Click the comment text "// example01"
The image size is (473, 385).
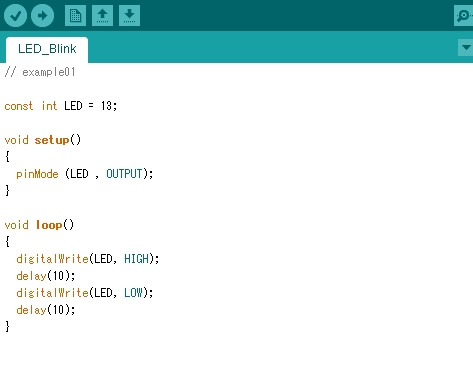[40, 72]
